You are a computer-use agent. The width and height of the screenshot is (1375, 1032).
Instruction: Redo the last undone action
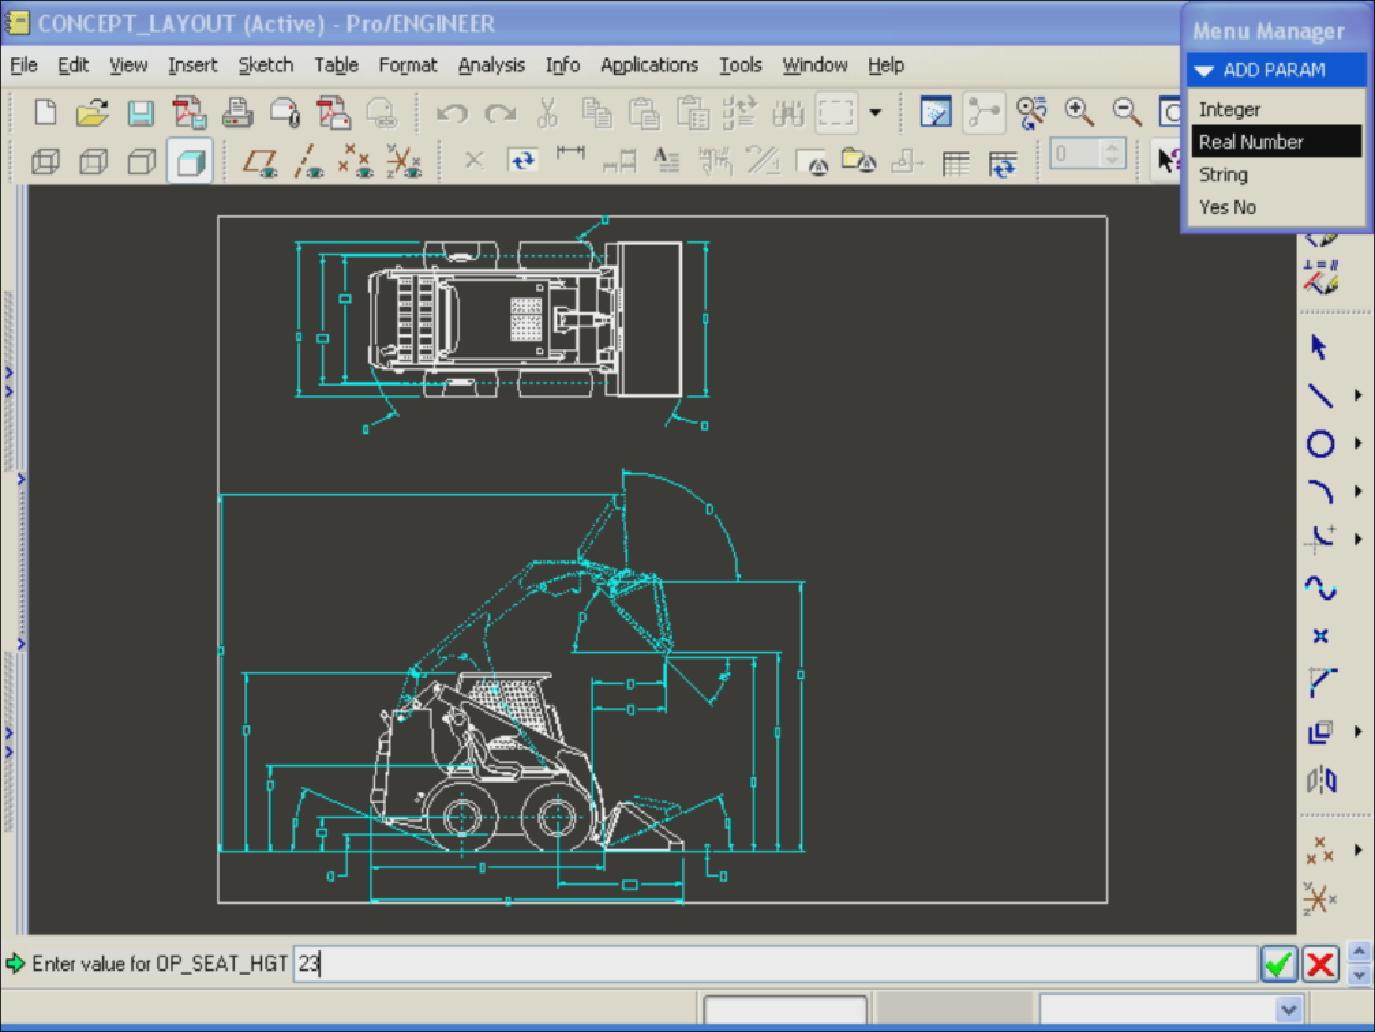(x=500, y=113)
